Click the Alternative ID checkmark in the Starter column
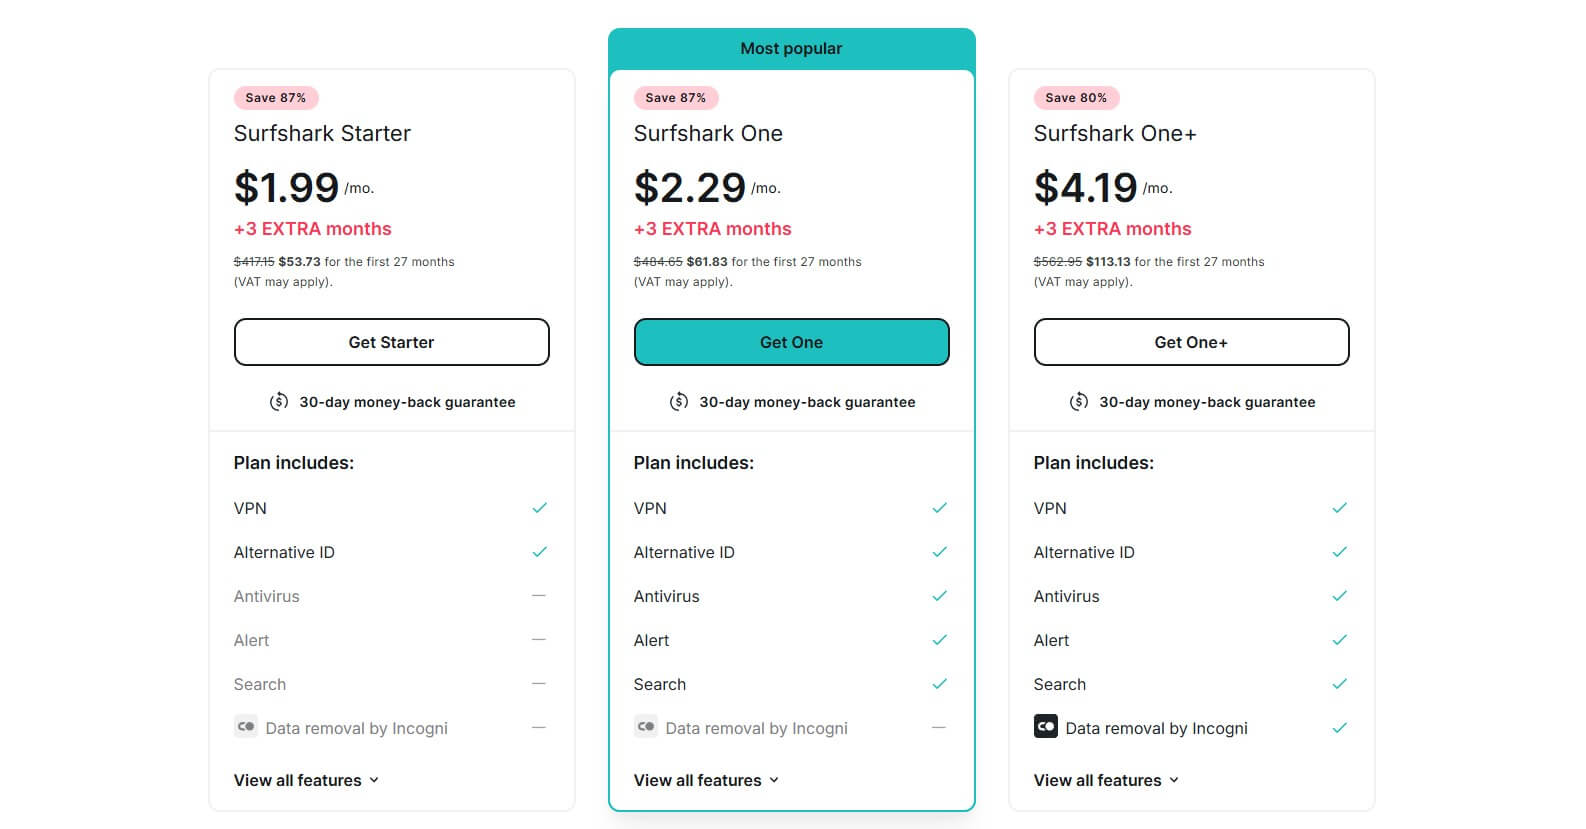This screenshot has height=829, width=1586. click(x=540, y=551)
